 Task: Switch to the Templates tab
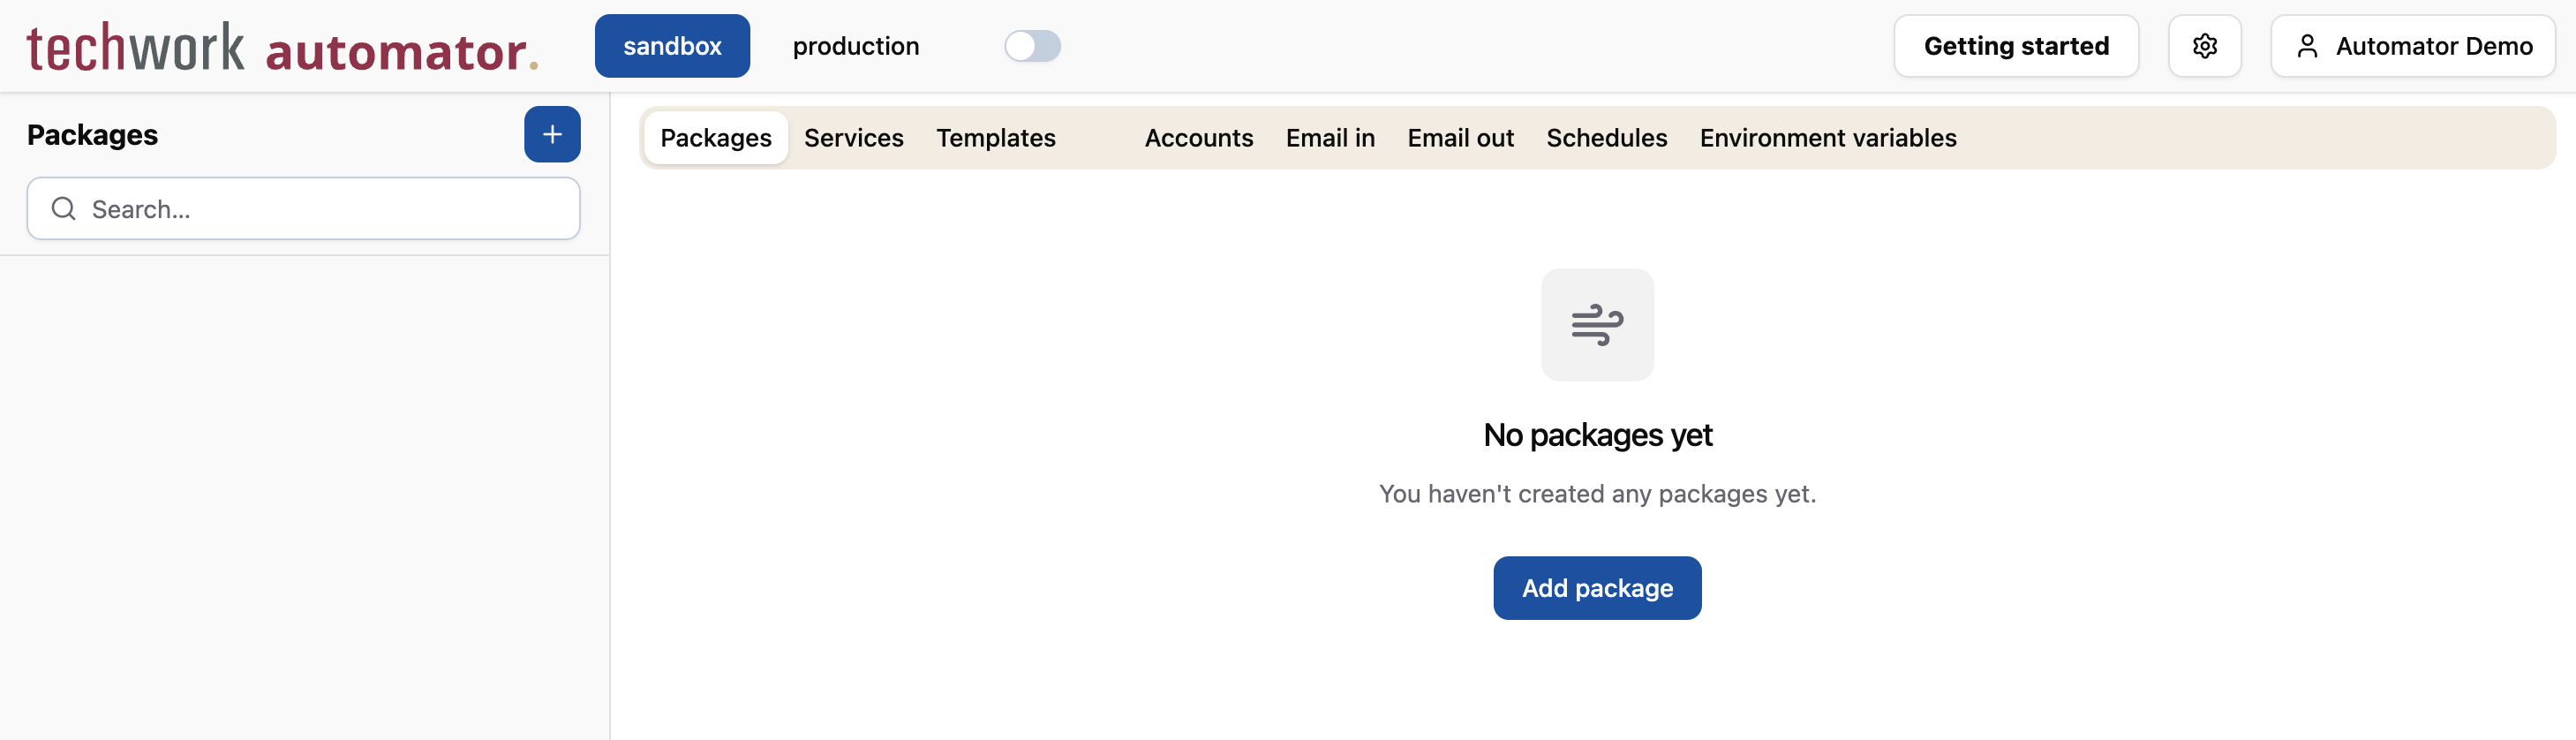pos(995,138)
